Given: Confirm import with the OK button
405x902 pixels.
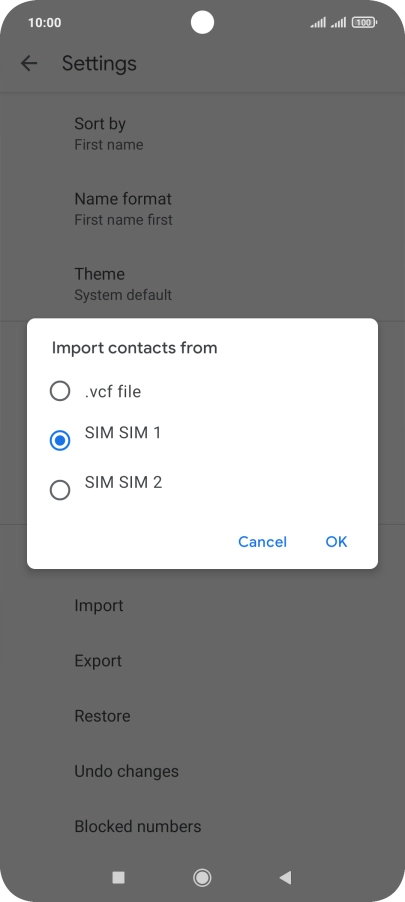Looking at the screenshot, I should coord(337,542).
